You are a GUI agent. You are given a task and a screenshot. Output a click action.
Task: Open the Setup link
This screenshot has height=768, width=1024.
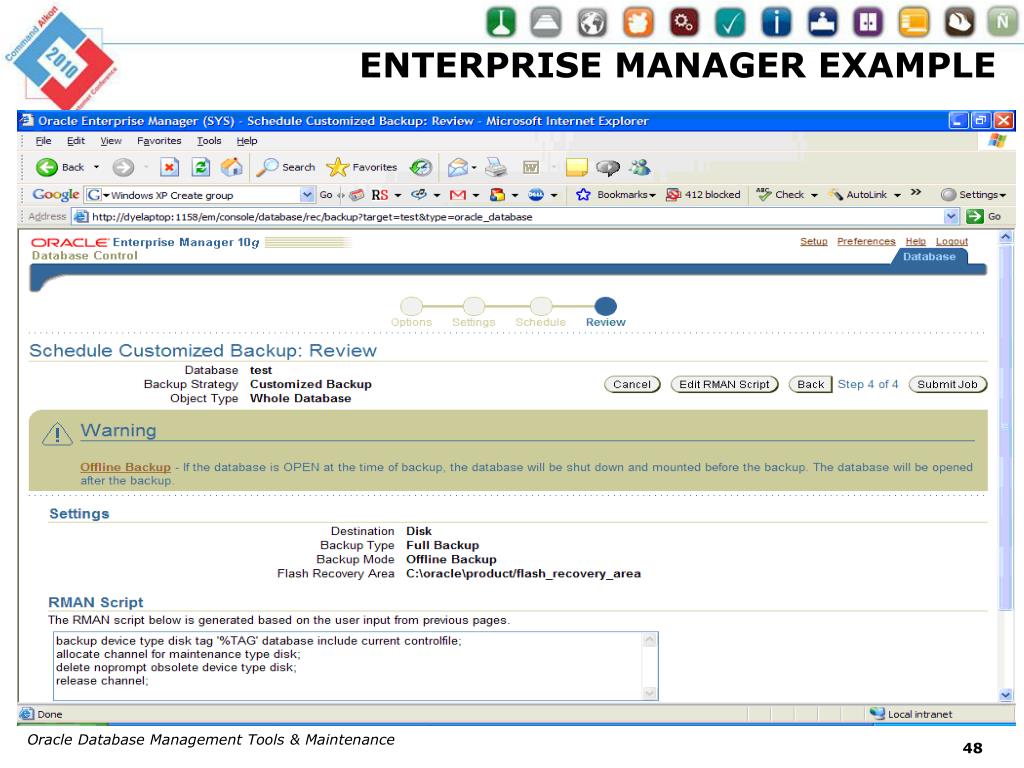814,241
